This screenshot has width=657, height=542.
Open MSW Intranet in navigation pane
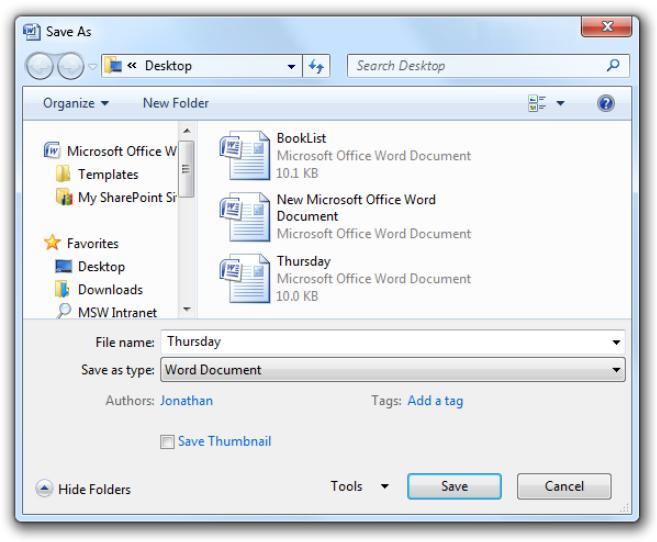[x=106, y=312]
